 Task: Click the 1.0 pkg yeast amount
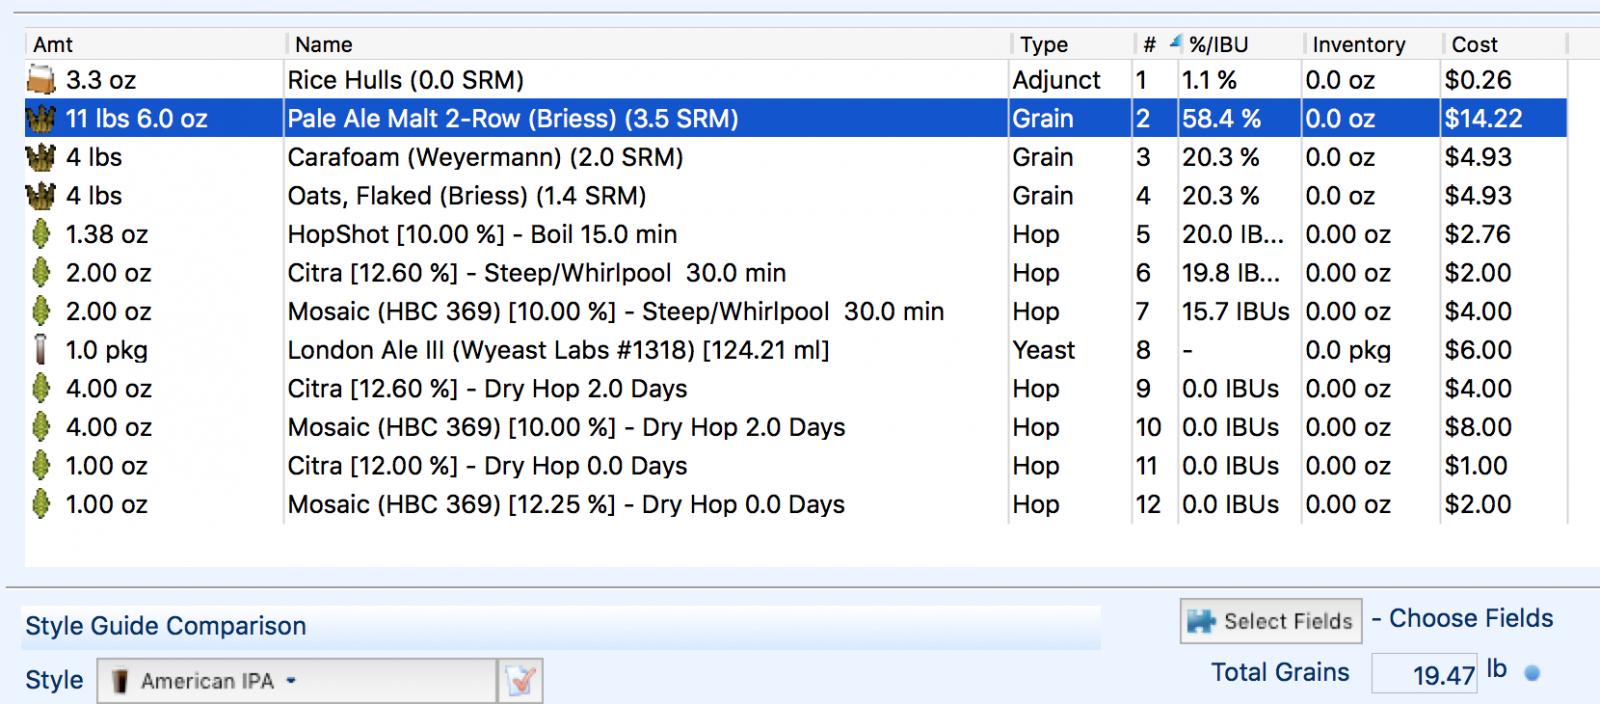point(107,351)
